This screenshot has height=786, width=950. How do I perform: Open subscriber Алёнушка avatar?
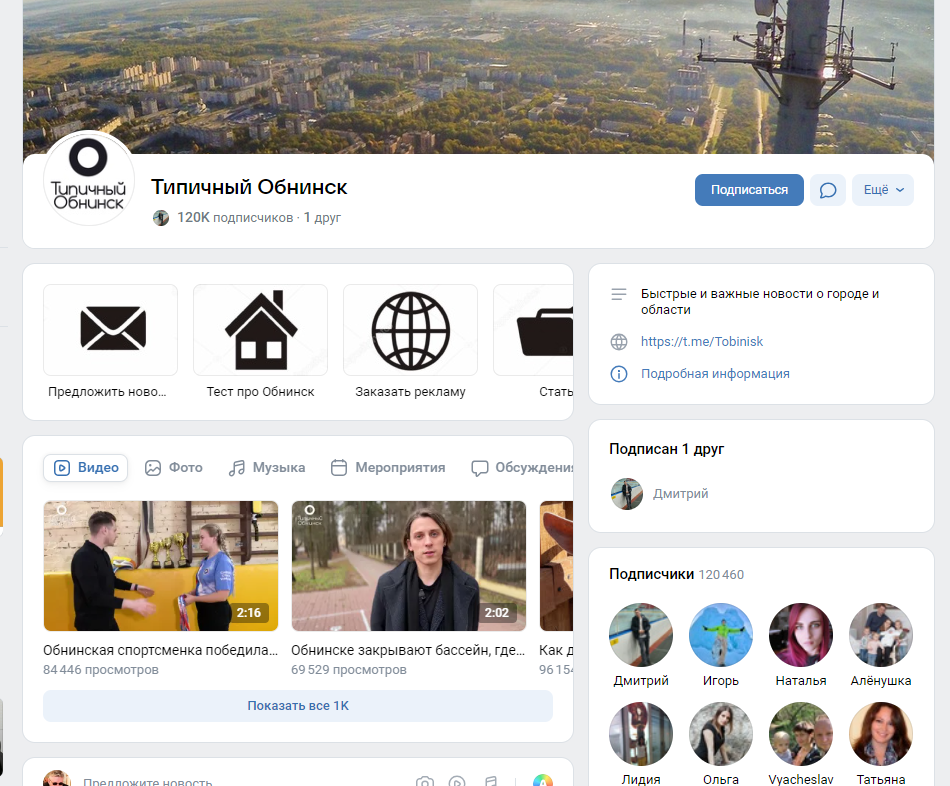[880, 634]
